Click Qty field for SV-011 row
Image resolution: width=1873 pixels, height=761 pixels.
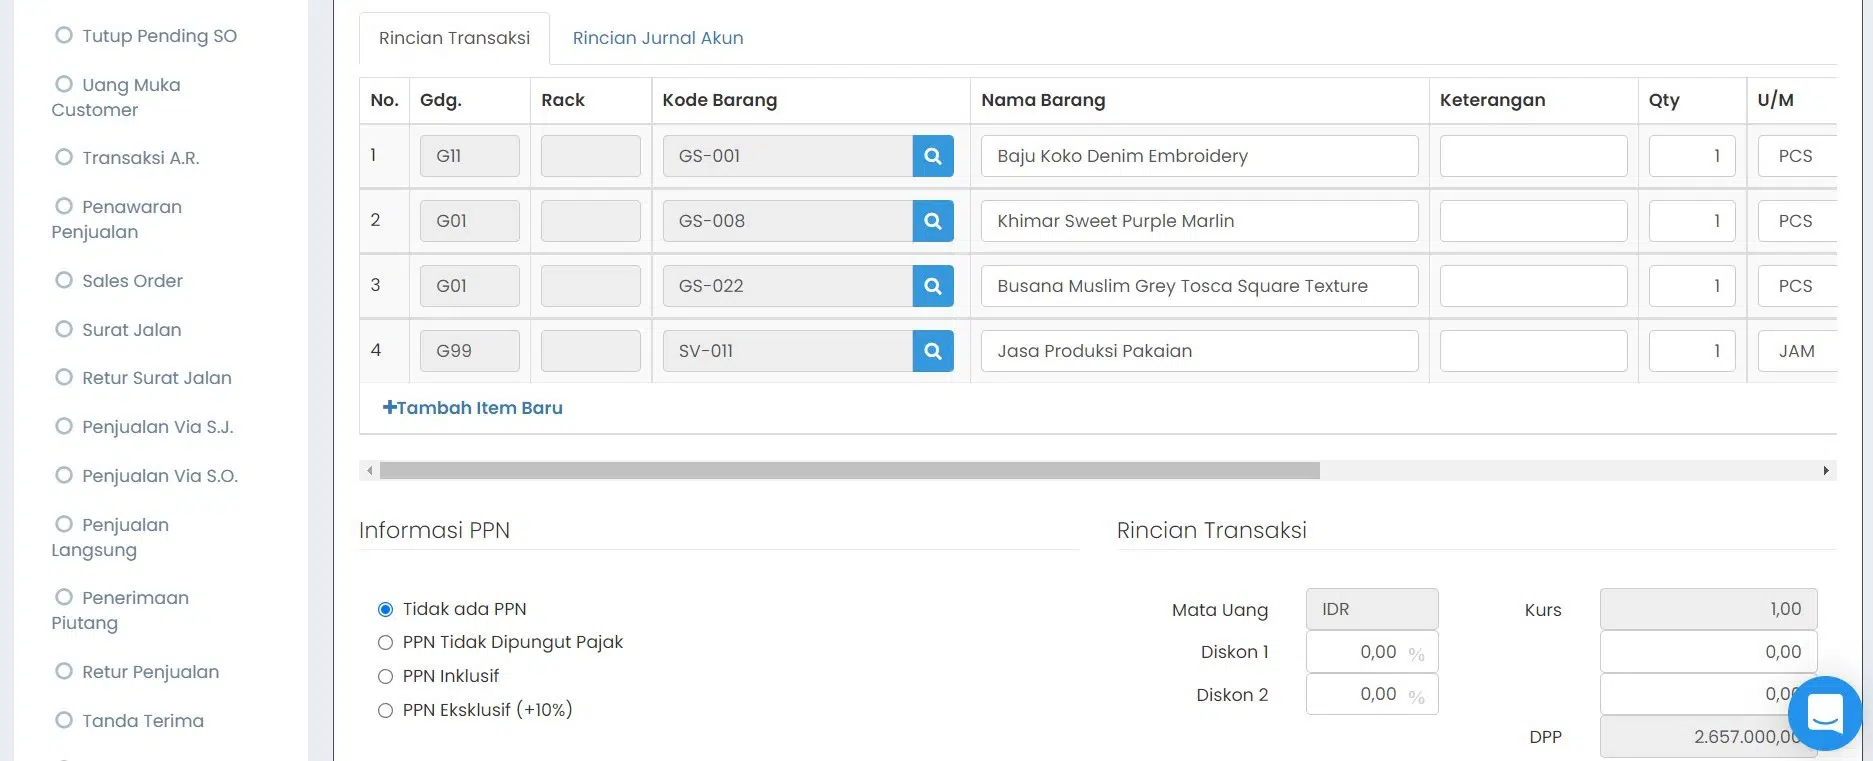click(1692, 351)
